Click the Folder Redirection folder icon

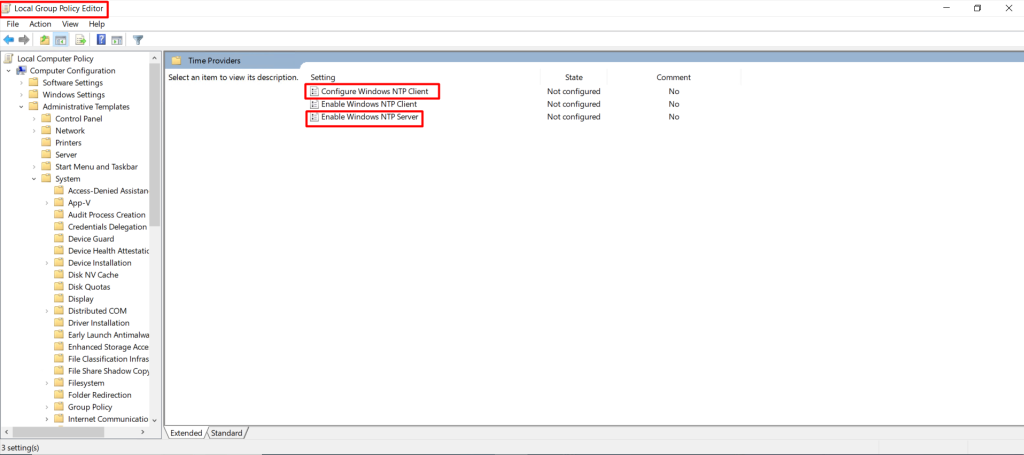(59, 395)
